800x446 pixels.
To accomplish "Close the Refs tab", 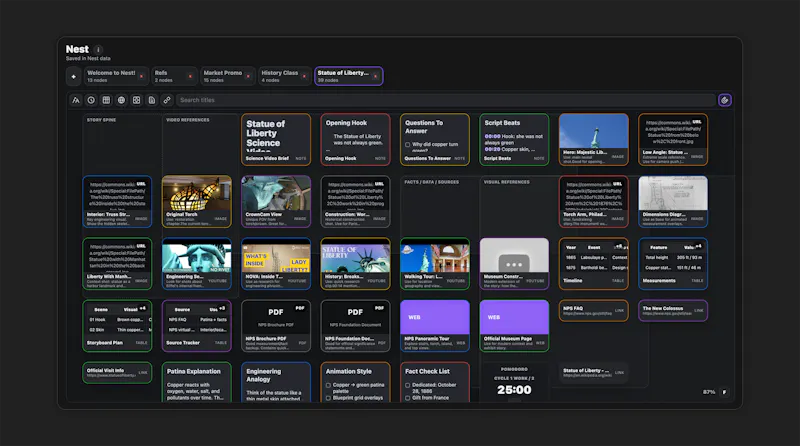I will coord(190,77).
